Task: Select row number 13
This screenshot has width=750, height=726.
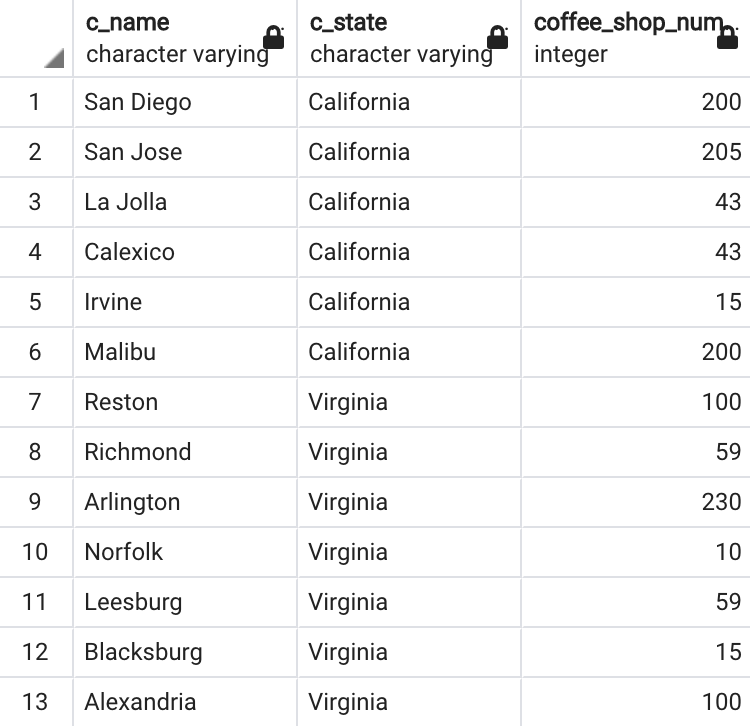Action: 35,702
